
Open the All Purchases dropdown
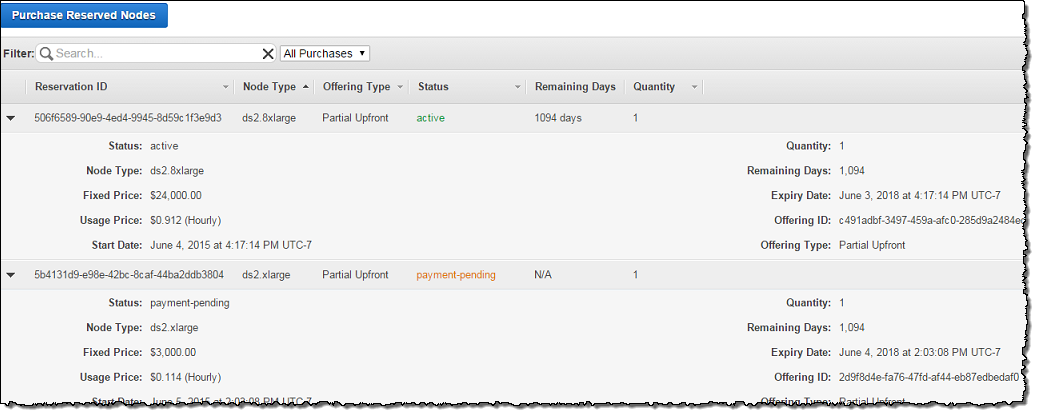coord(324,53)
